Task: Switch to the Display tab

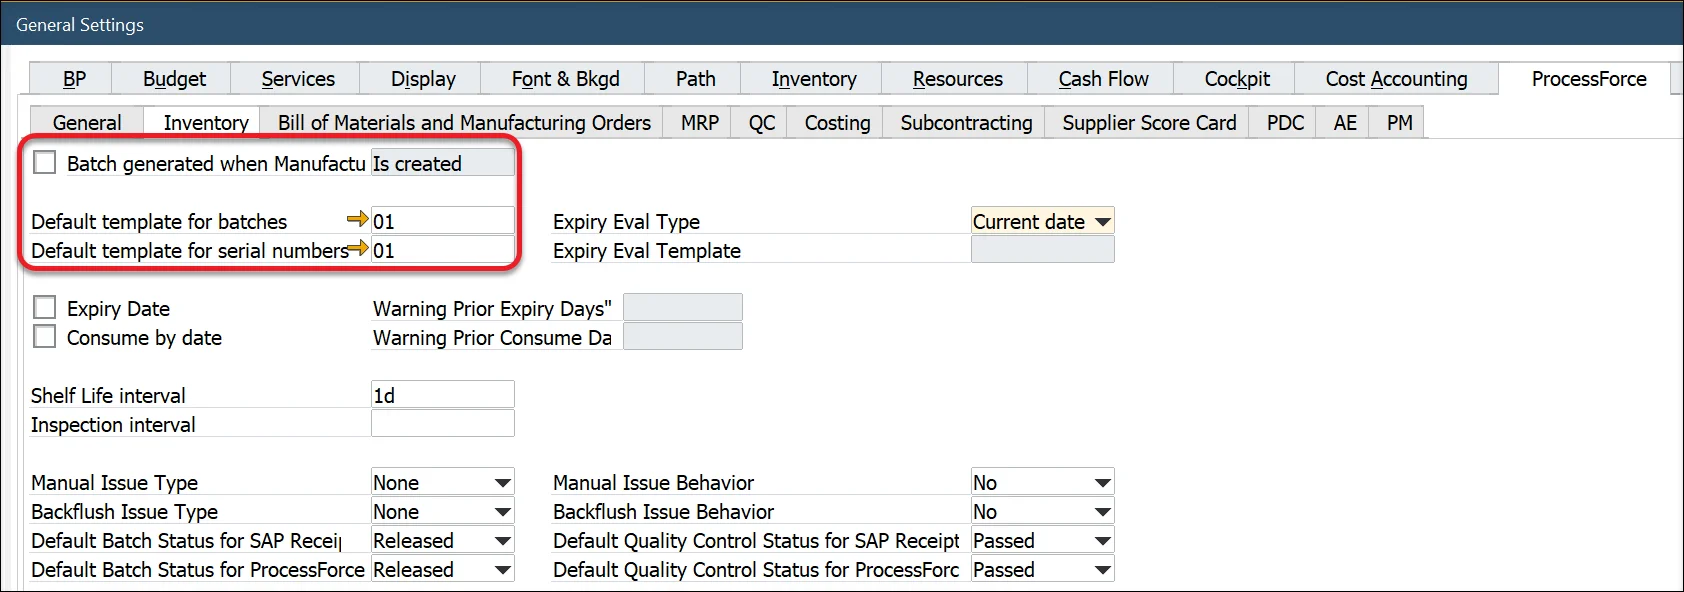Action: pos(422,79)
